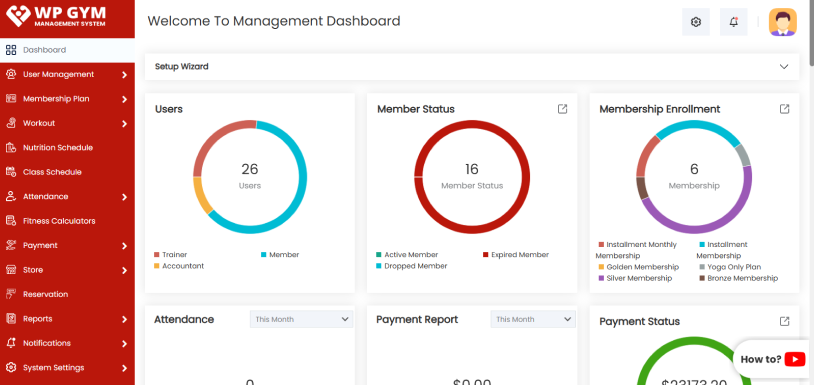Open Nutrition Schedule menu item
The height and width of the screenshot is (385, 814).
tap(67, 148)
